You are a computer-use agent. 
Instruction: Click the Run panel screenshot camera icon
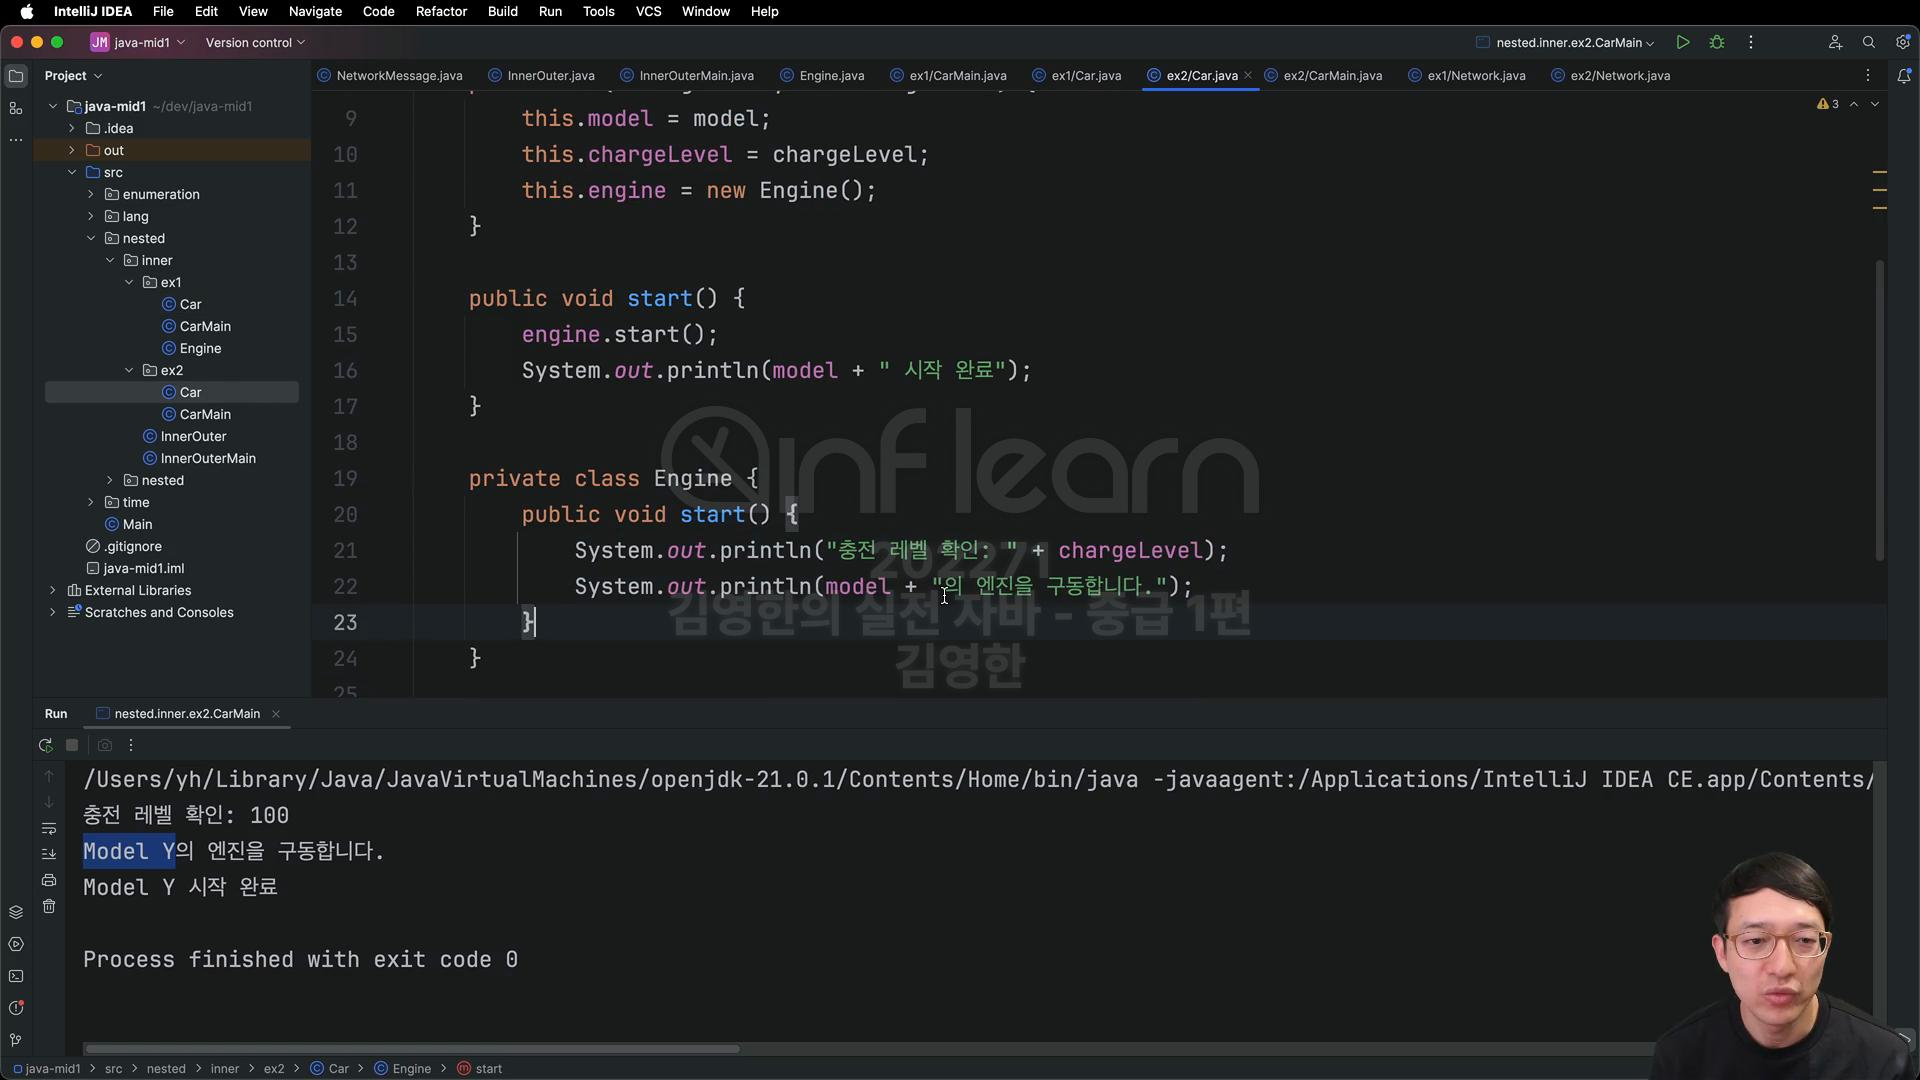105,745
